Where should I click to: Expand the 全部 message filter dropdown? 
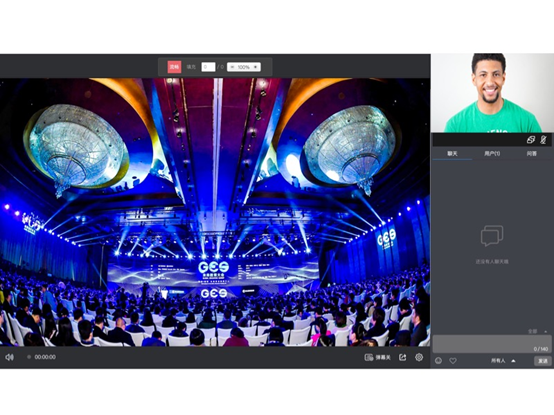tap(537, 331)
